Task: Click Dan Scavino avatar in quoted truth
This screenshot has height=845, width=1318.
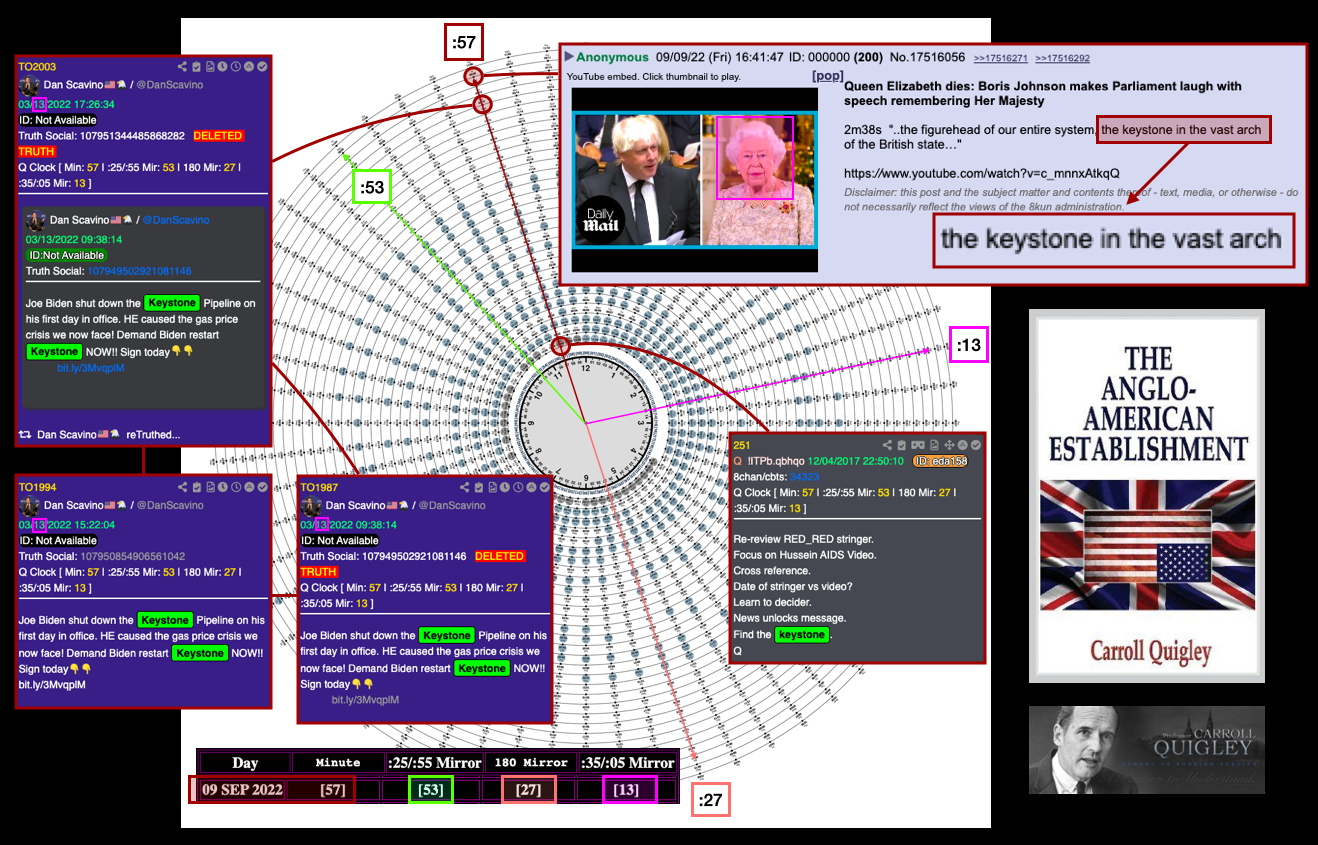Action: [x=36, y=220]
